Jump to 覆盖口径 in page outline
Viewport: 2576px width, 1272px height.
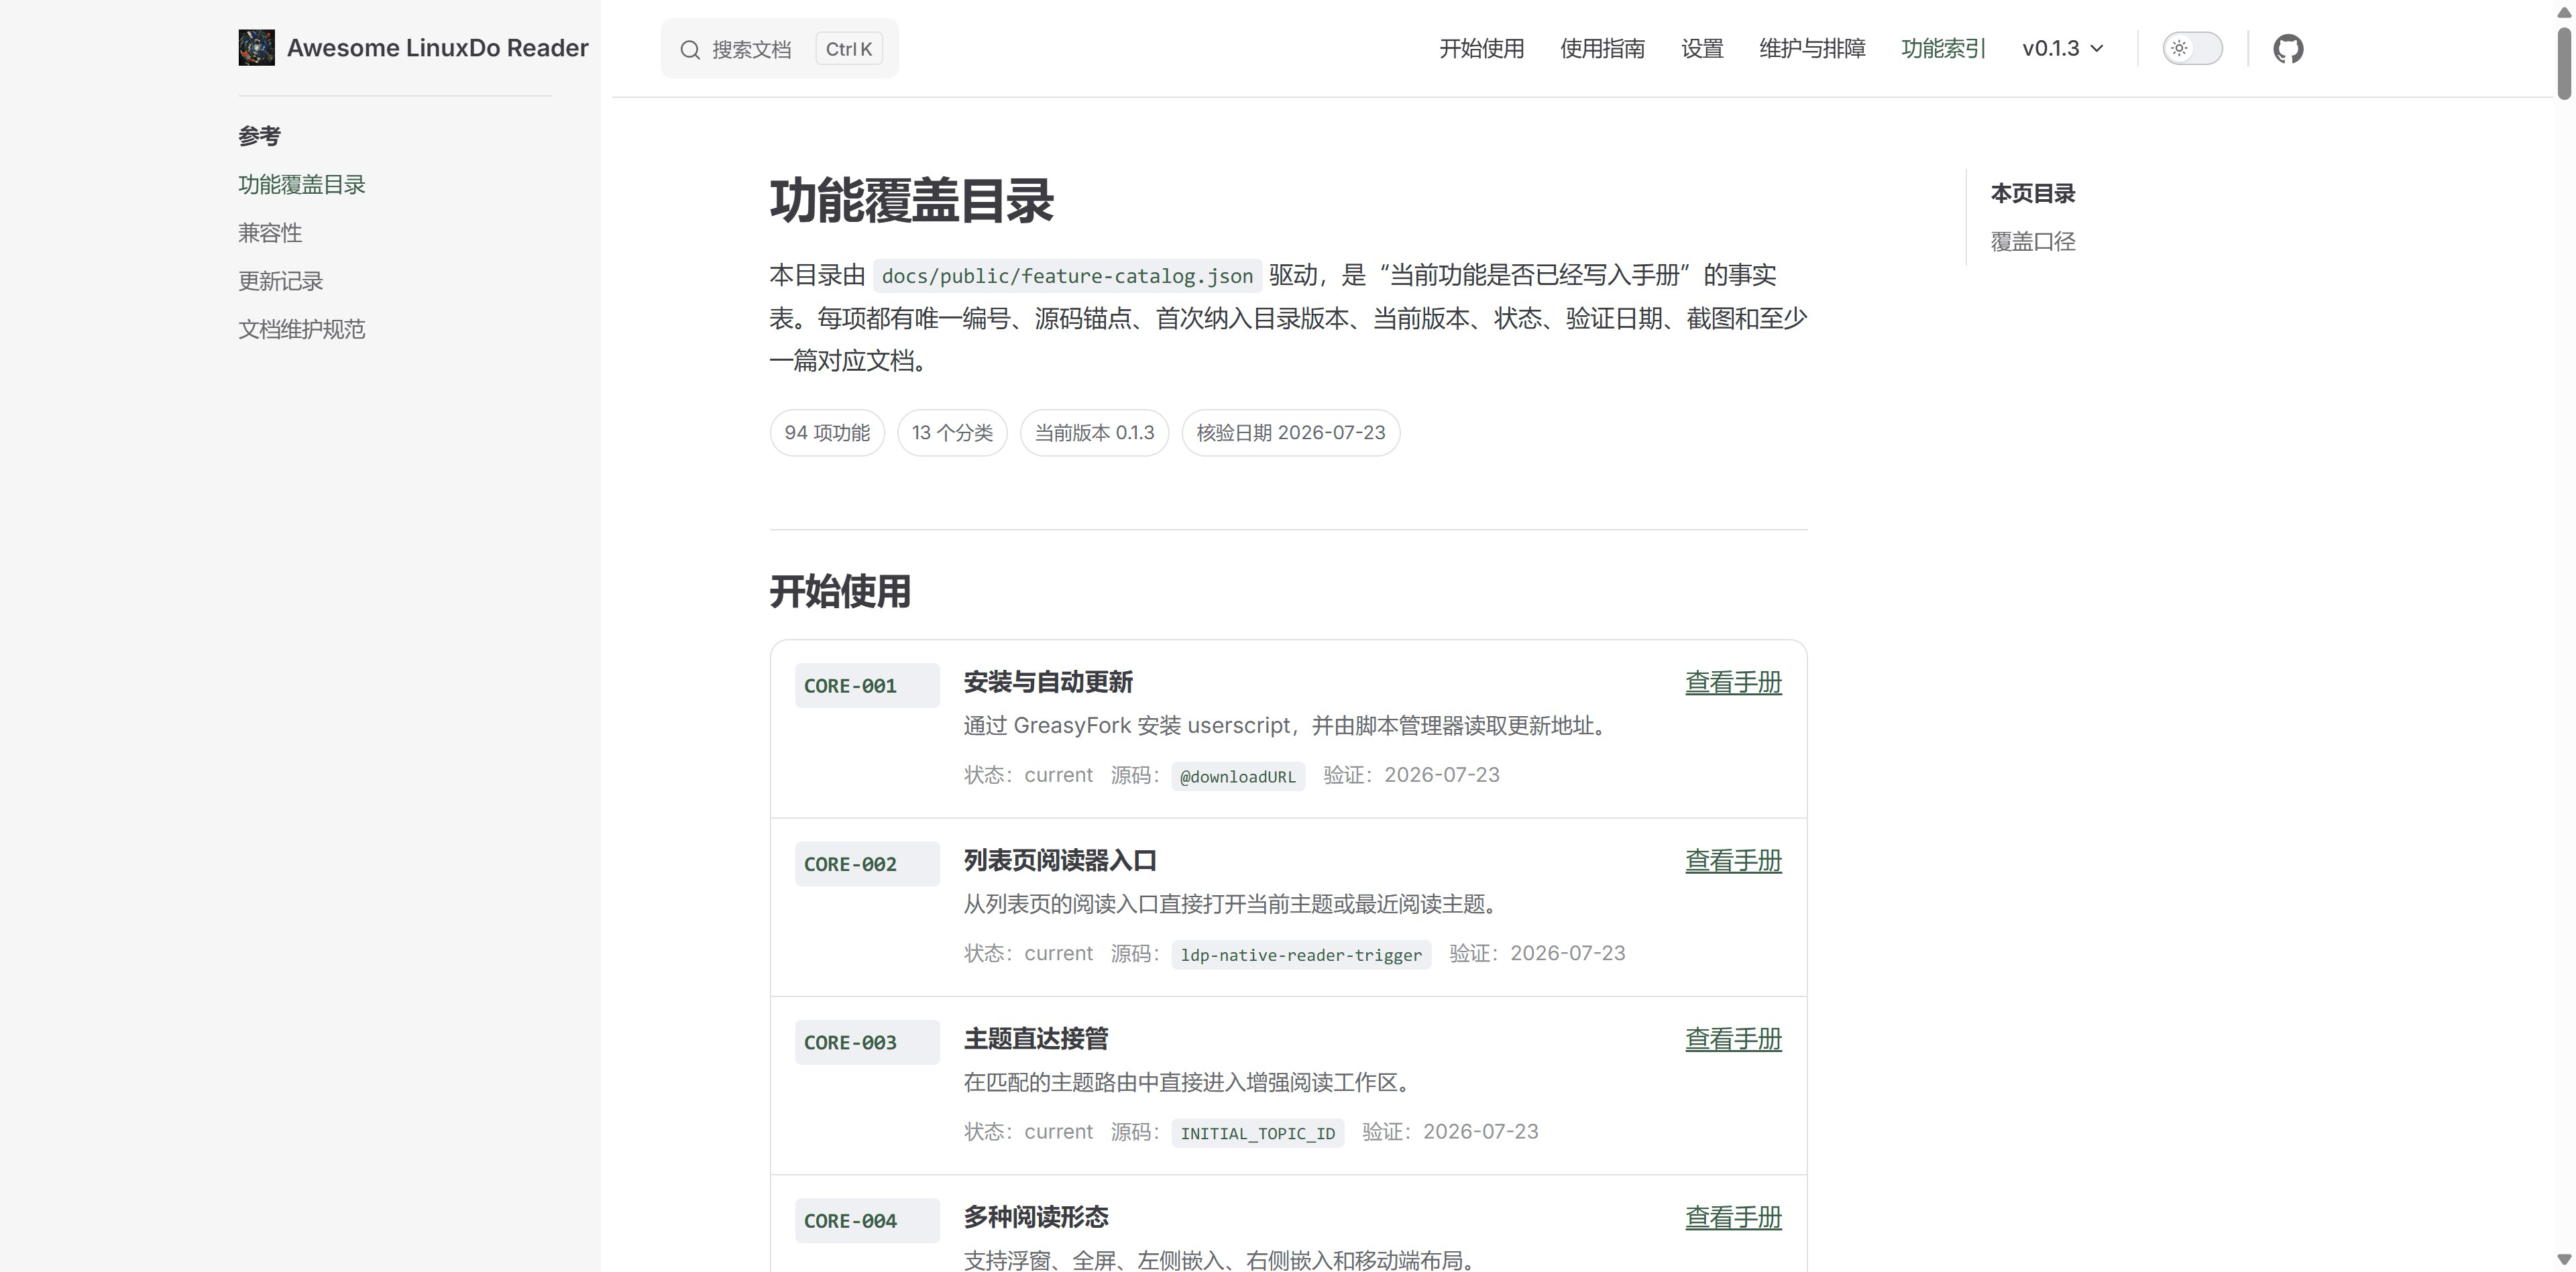(x=2032, y=241)
